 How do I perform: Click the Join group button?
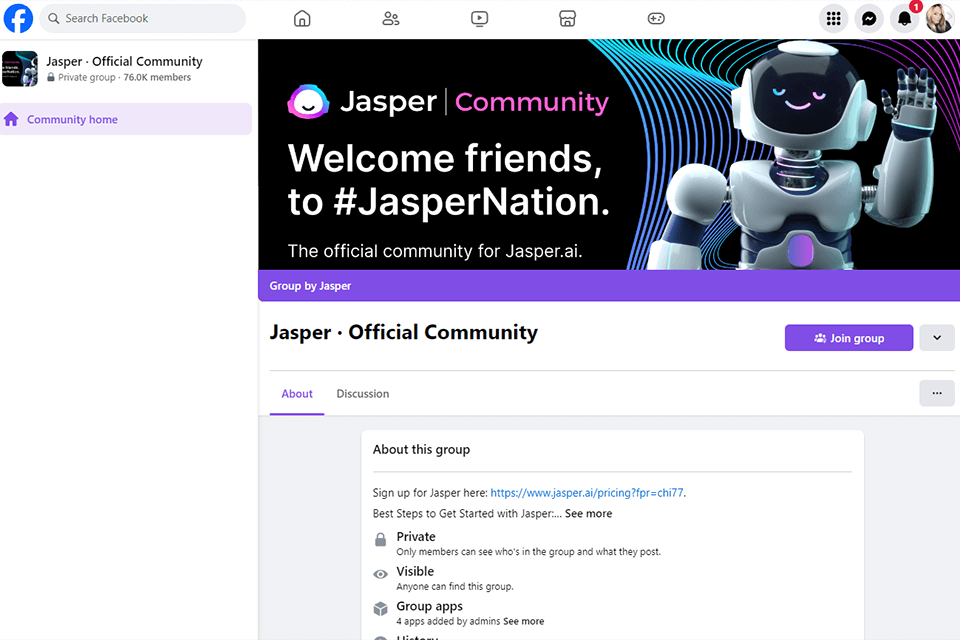coord(849,338)
